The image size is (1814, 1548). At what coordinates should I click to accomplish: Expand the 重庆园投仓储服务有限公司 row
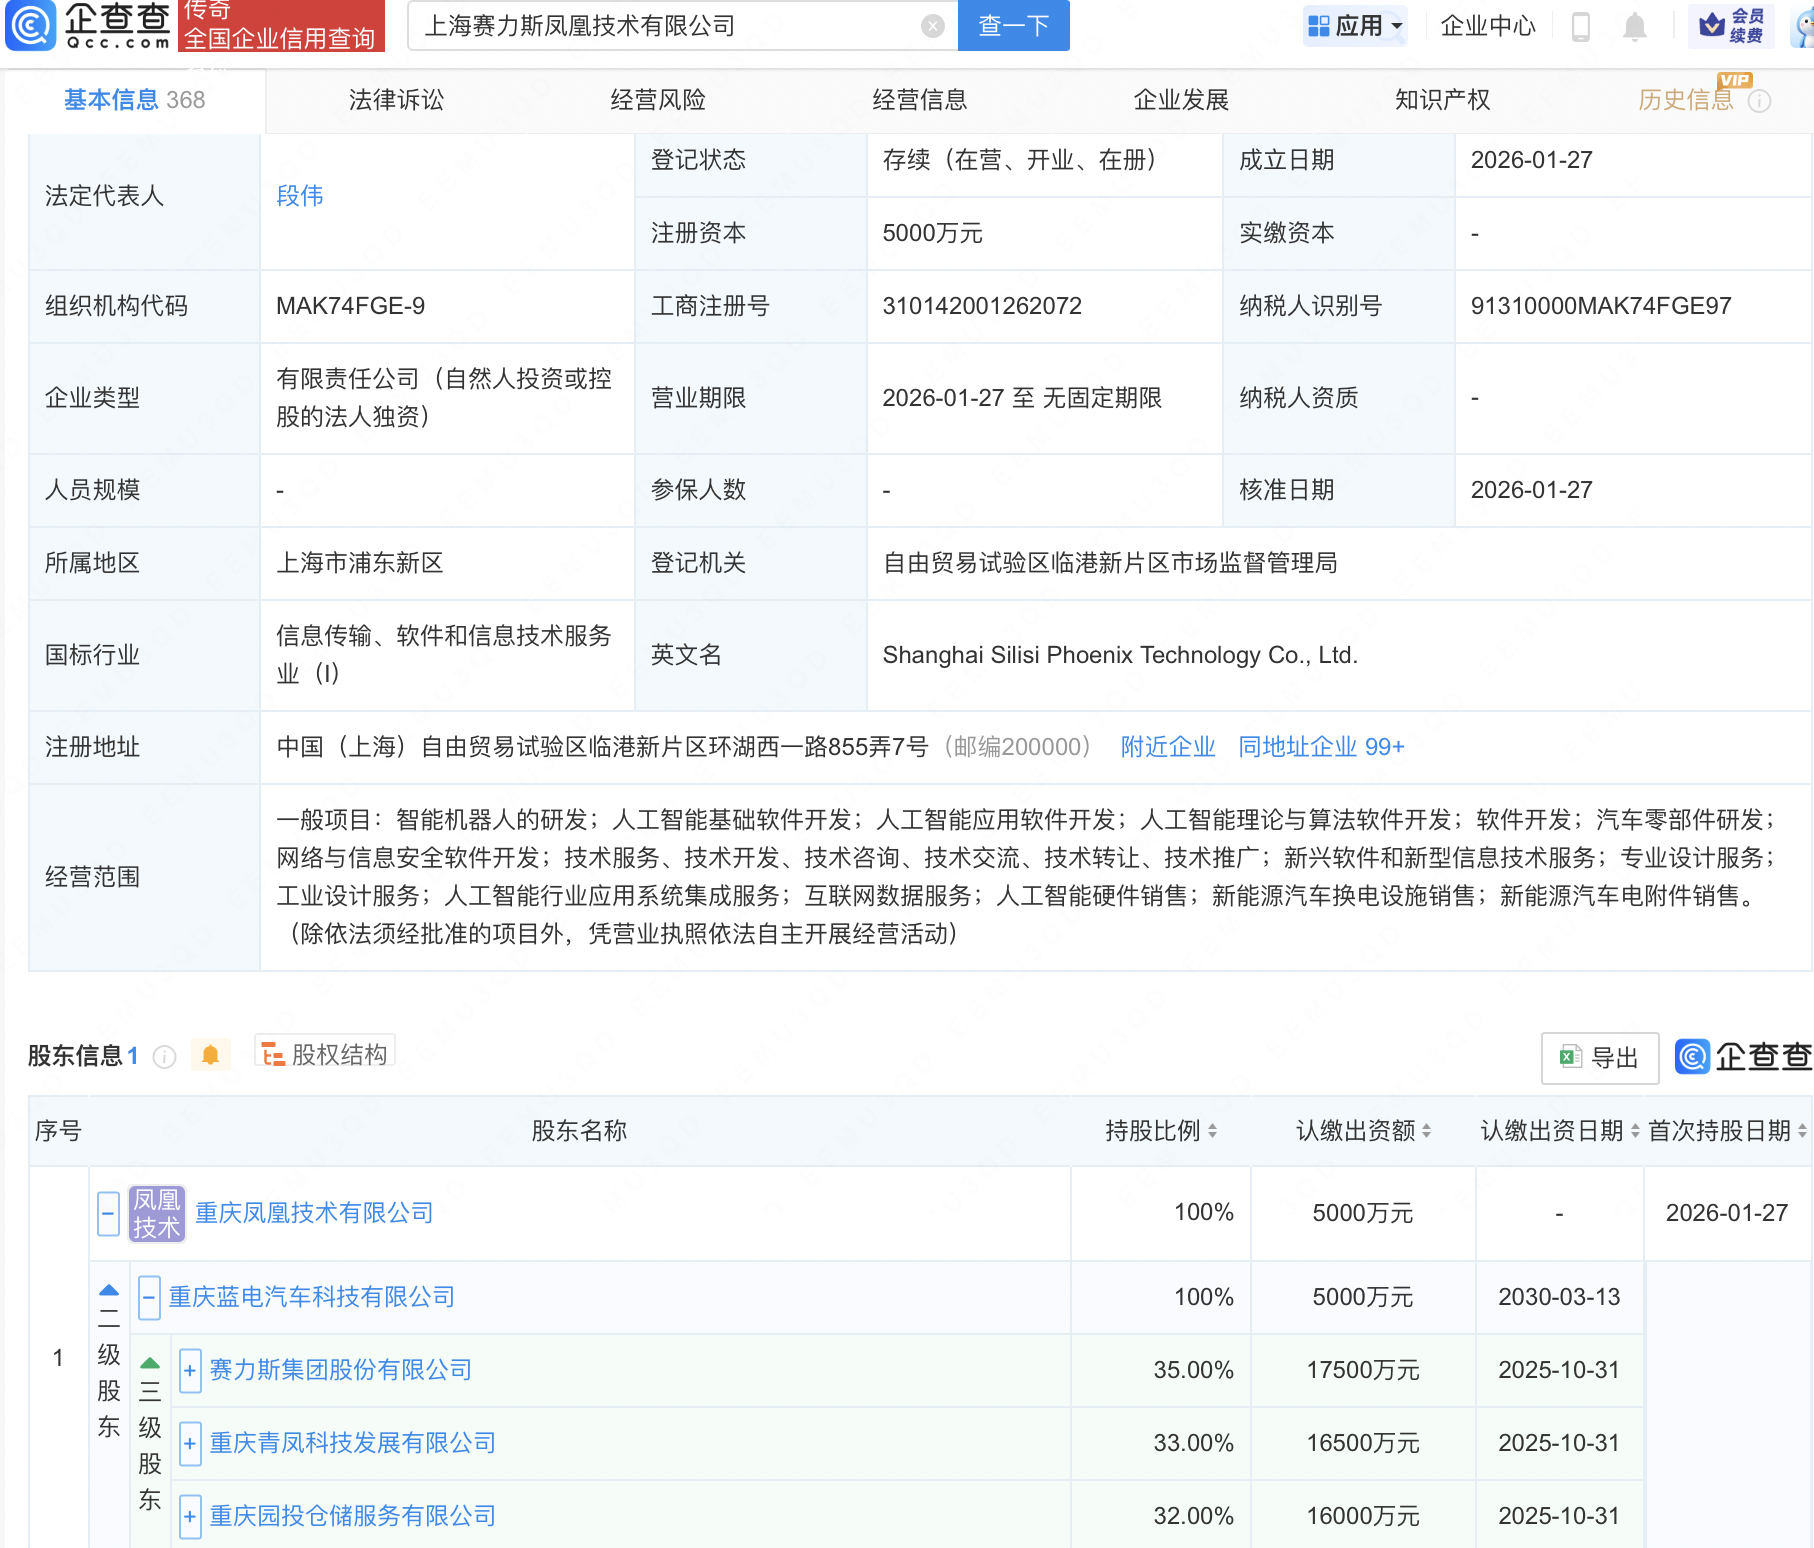(190, 1516)
